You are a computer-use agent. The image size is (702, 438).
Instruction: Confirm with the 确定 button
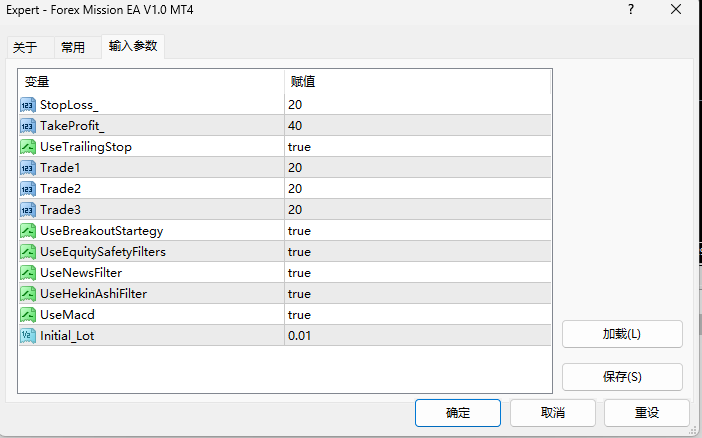(x=458, y=413)
